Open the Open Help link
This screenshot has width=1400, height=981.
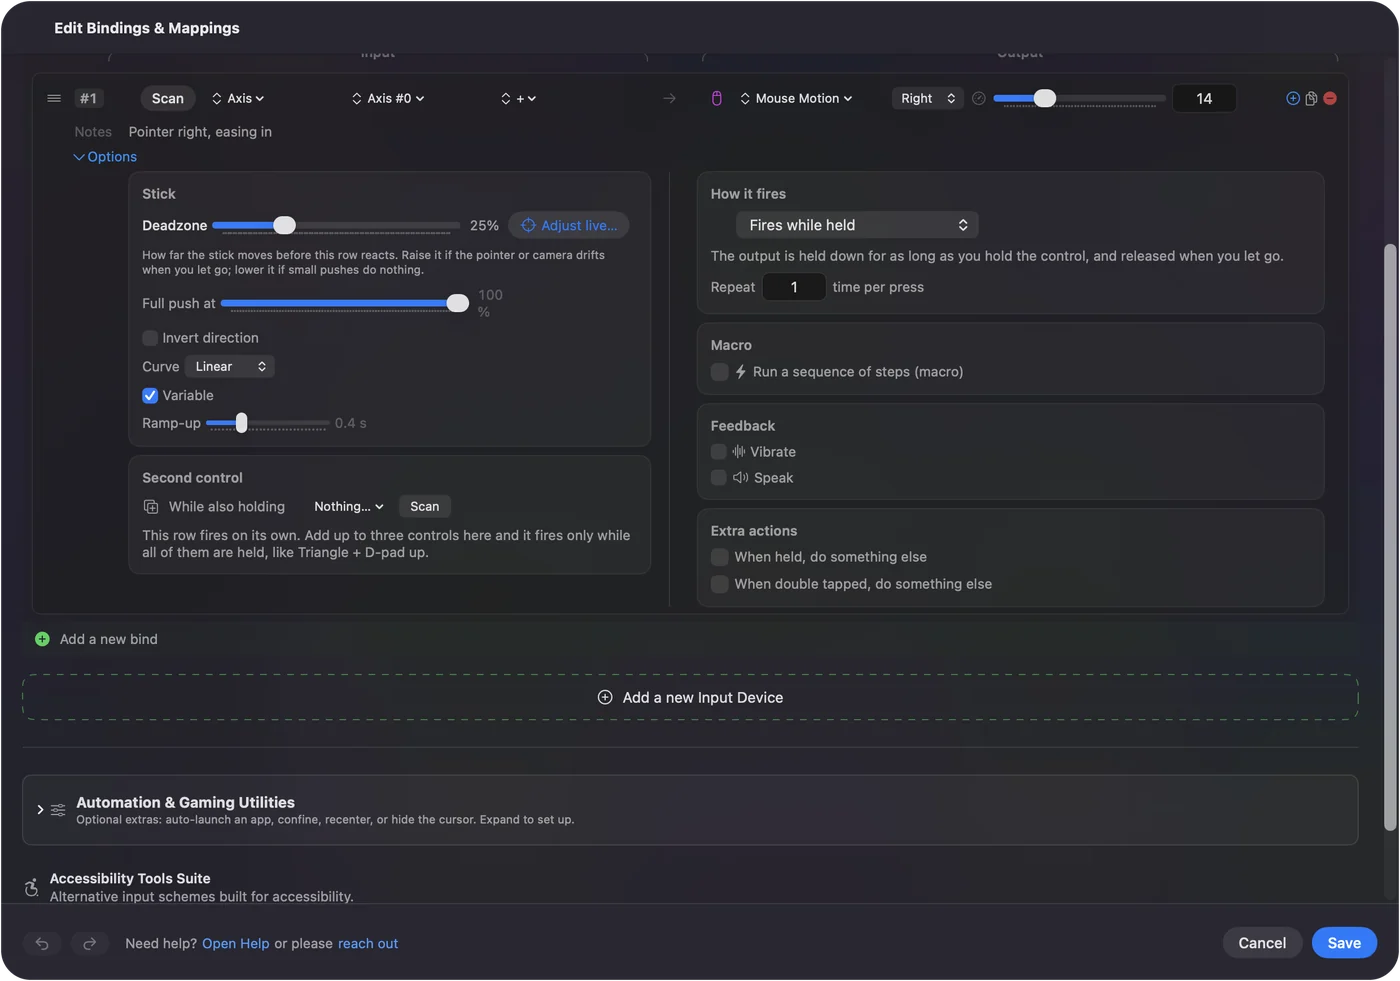pyautogui.click(x=236, y=944)
